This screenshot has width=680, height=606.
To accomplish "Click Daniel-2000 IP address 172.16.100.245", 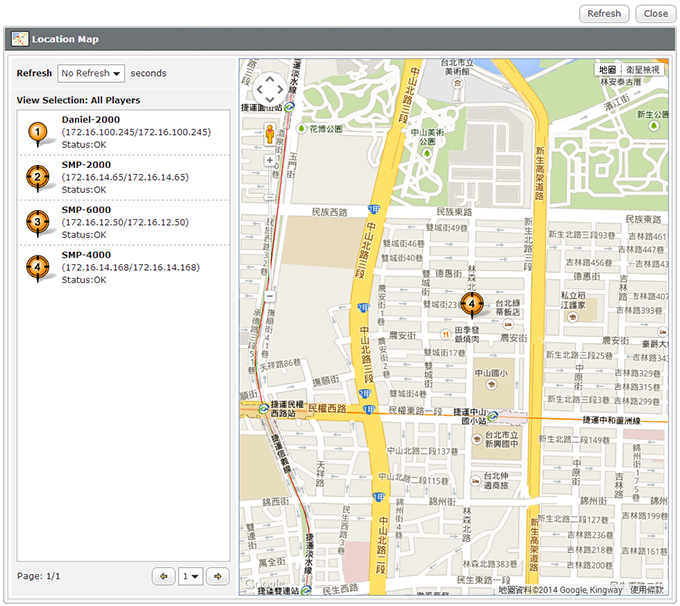I will click(136, 132).
